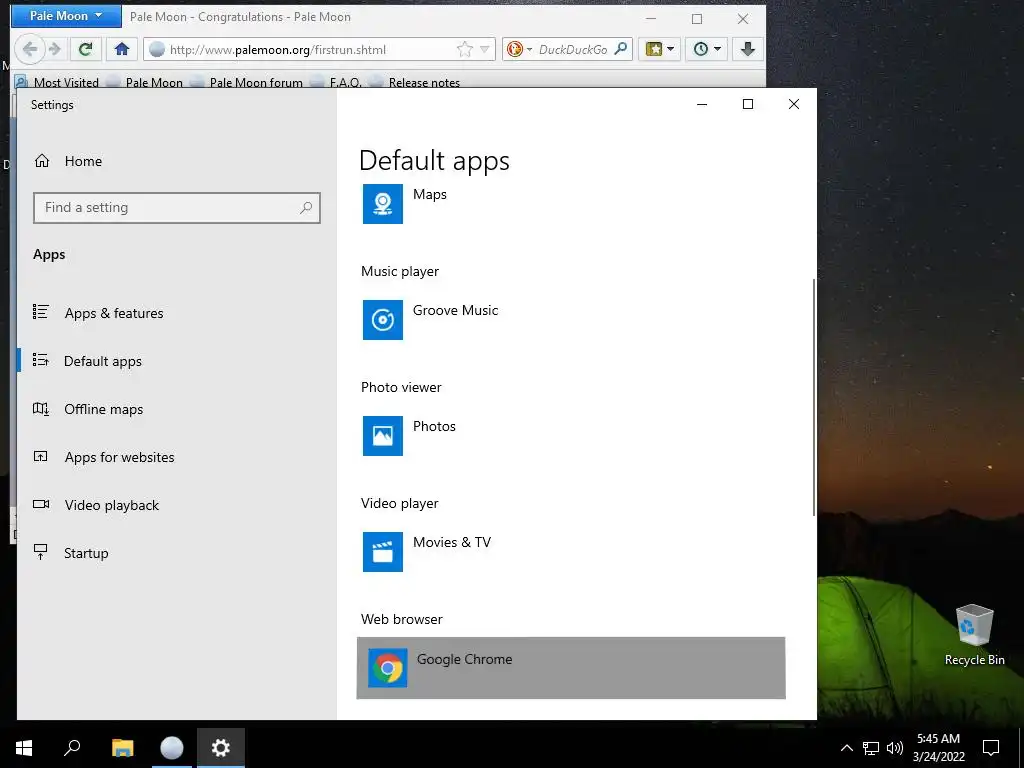Click the Find a setting search box
This screenshot has height=768, width=1024.
pyautogui.click(x=176, y=208)
